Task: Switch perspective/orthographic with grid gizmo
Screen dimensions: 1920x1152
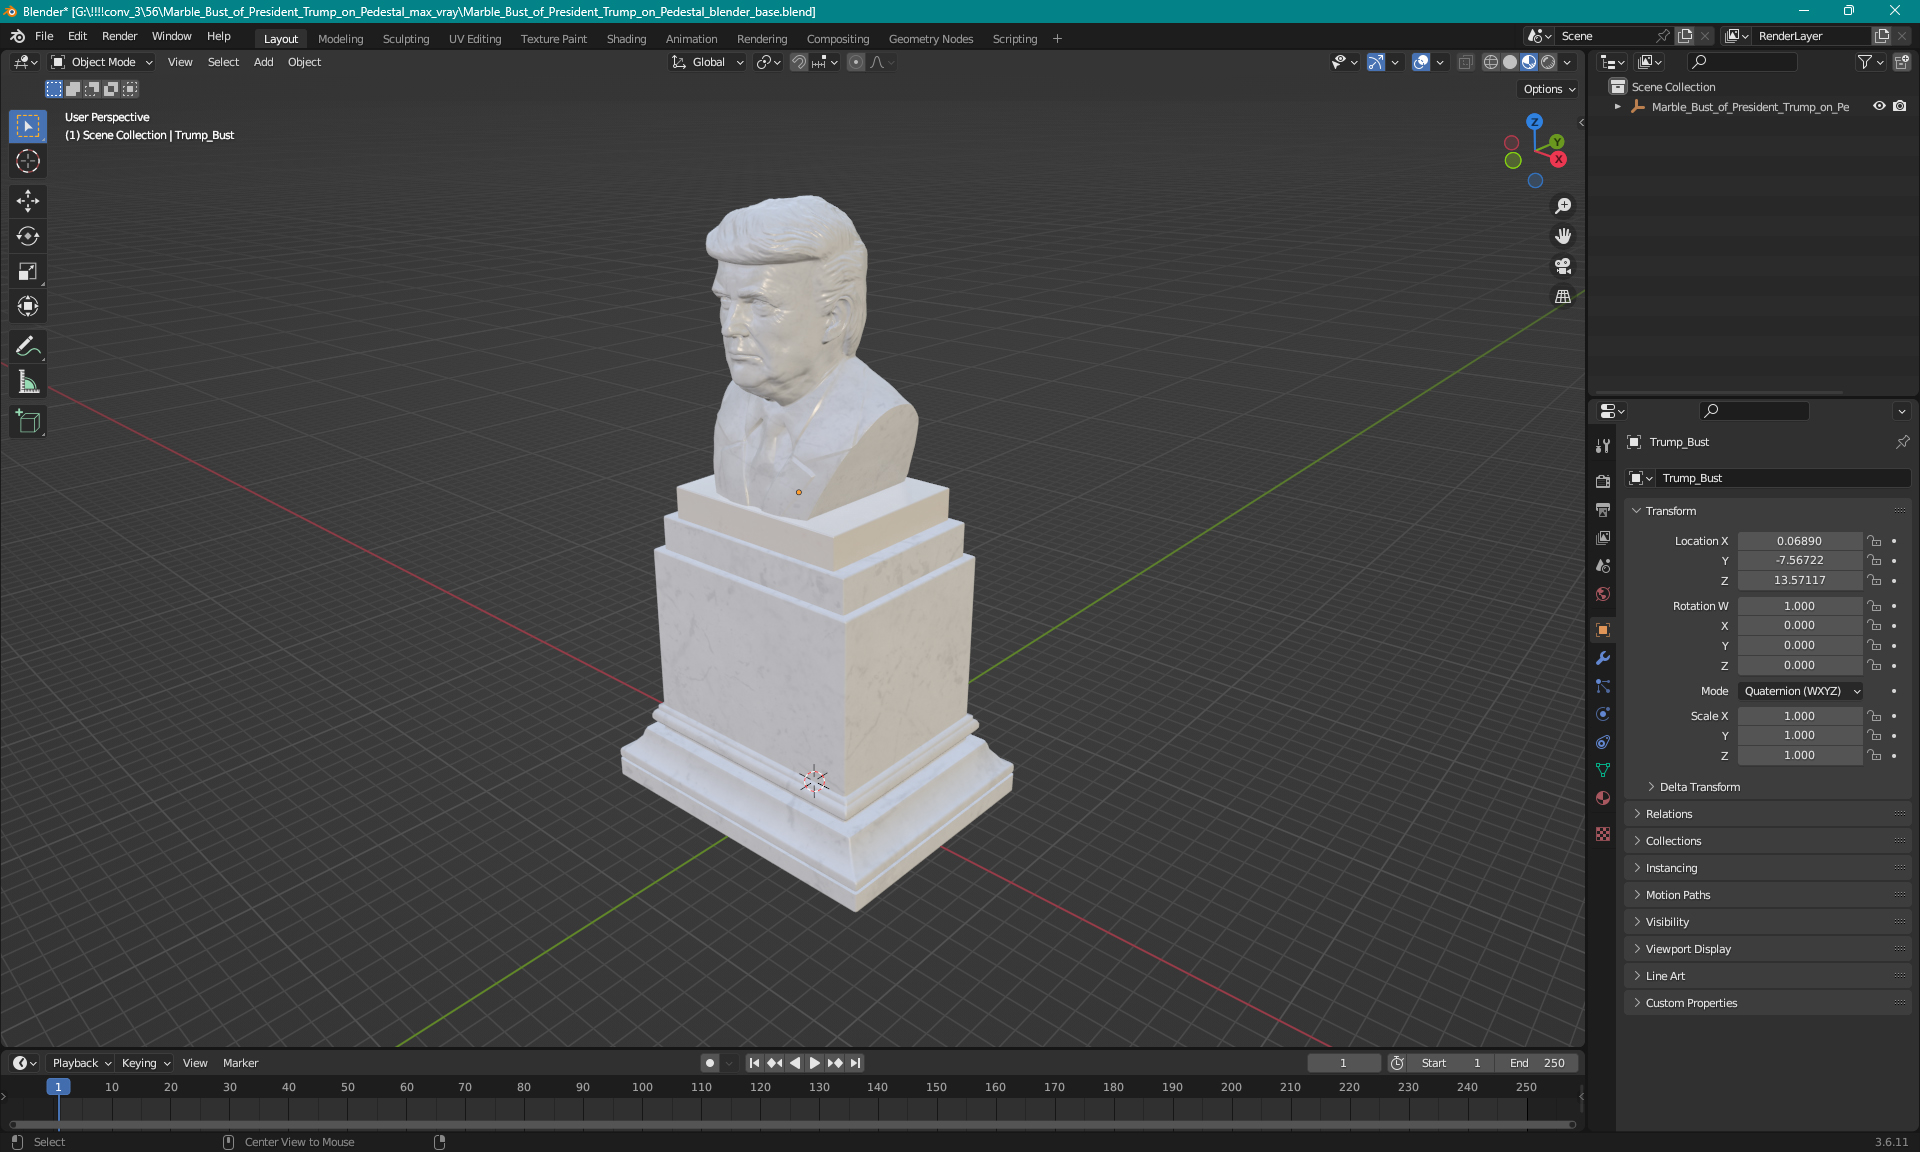Action: point(1563,297)
